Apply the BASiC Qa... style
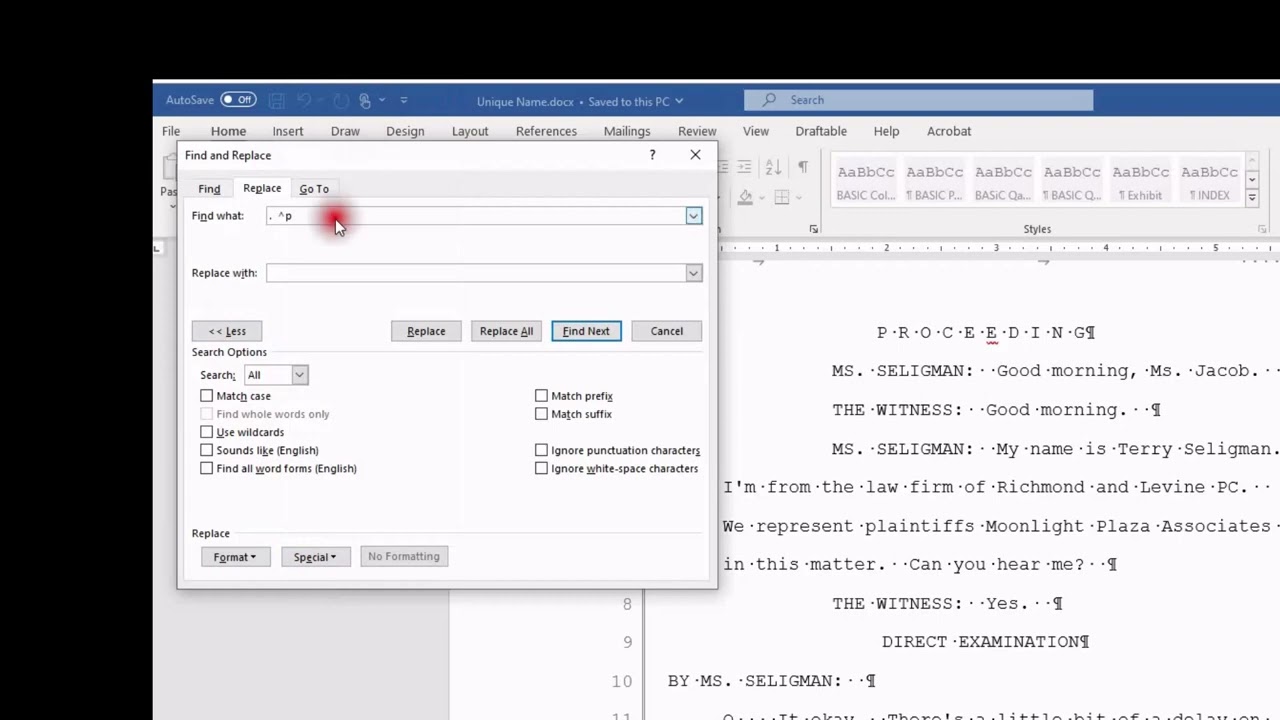The width and height of the screenshot is (1280, 720). coord(1003,181)
